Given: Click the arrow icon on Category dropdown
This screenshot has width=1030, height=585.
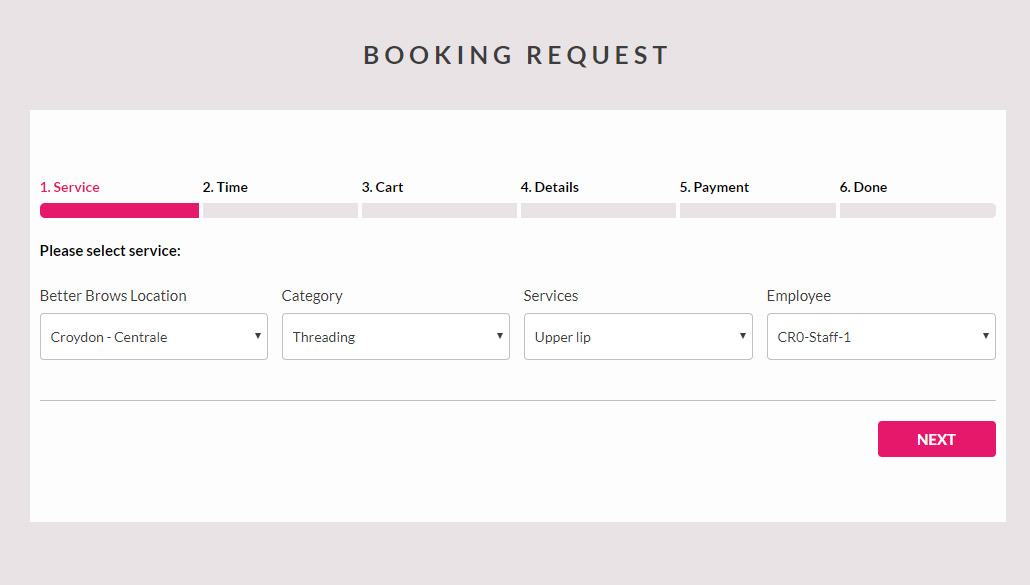Looking at the screenshot, I should pos(499,336).
